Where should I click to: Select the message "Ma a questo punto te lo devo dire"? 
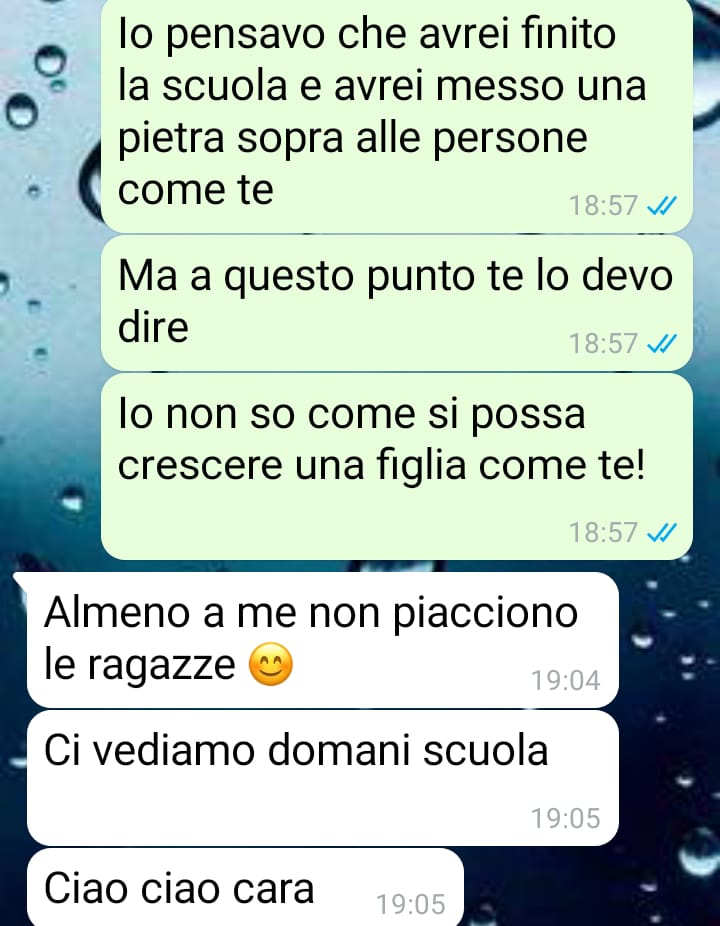(396, 303)
